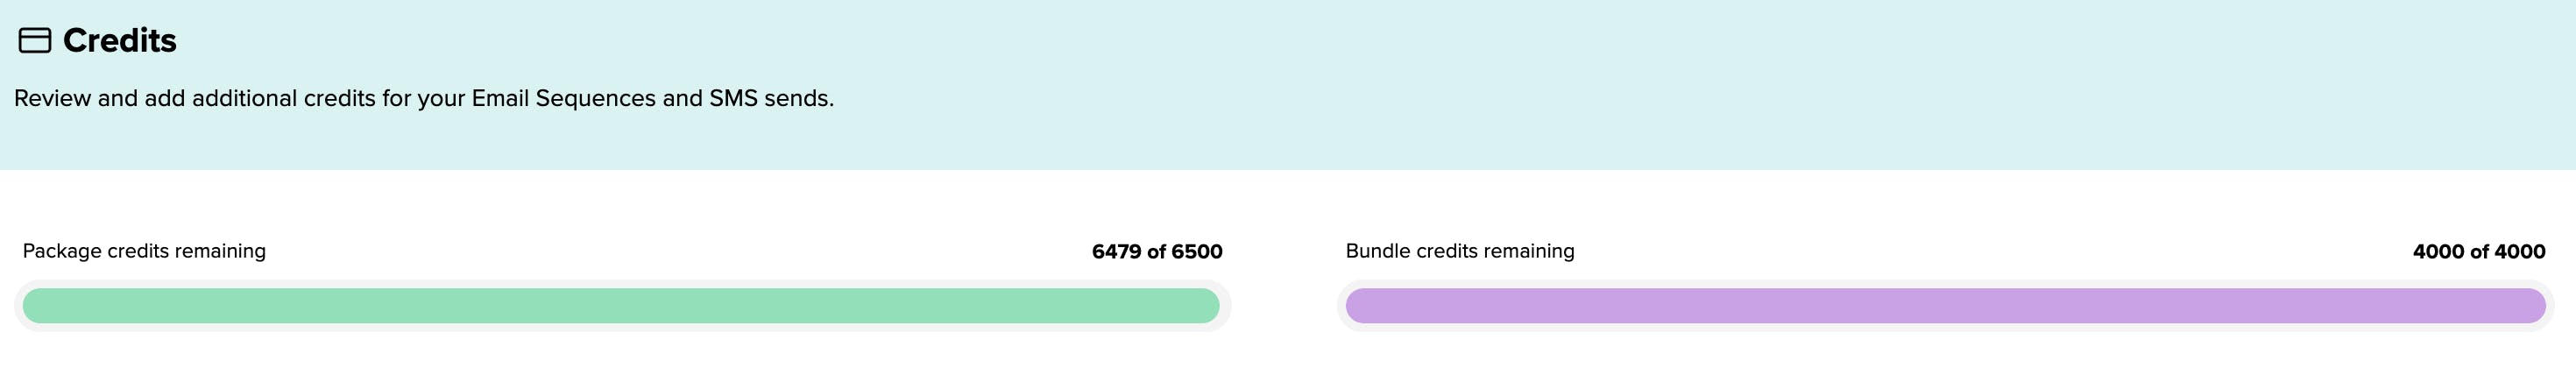2576x368 pixels.
Task: Click "Email Sequences" in the description text
Action: (563, 99)
